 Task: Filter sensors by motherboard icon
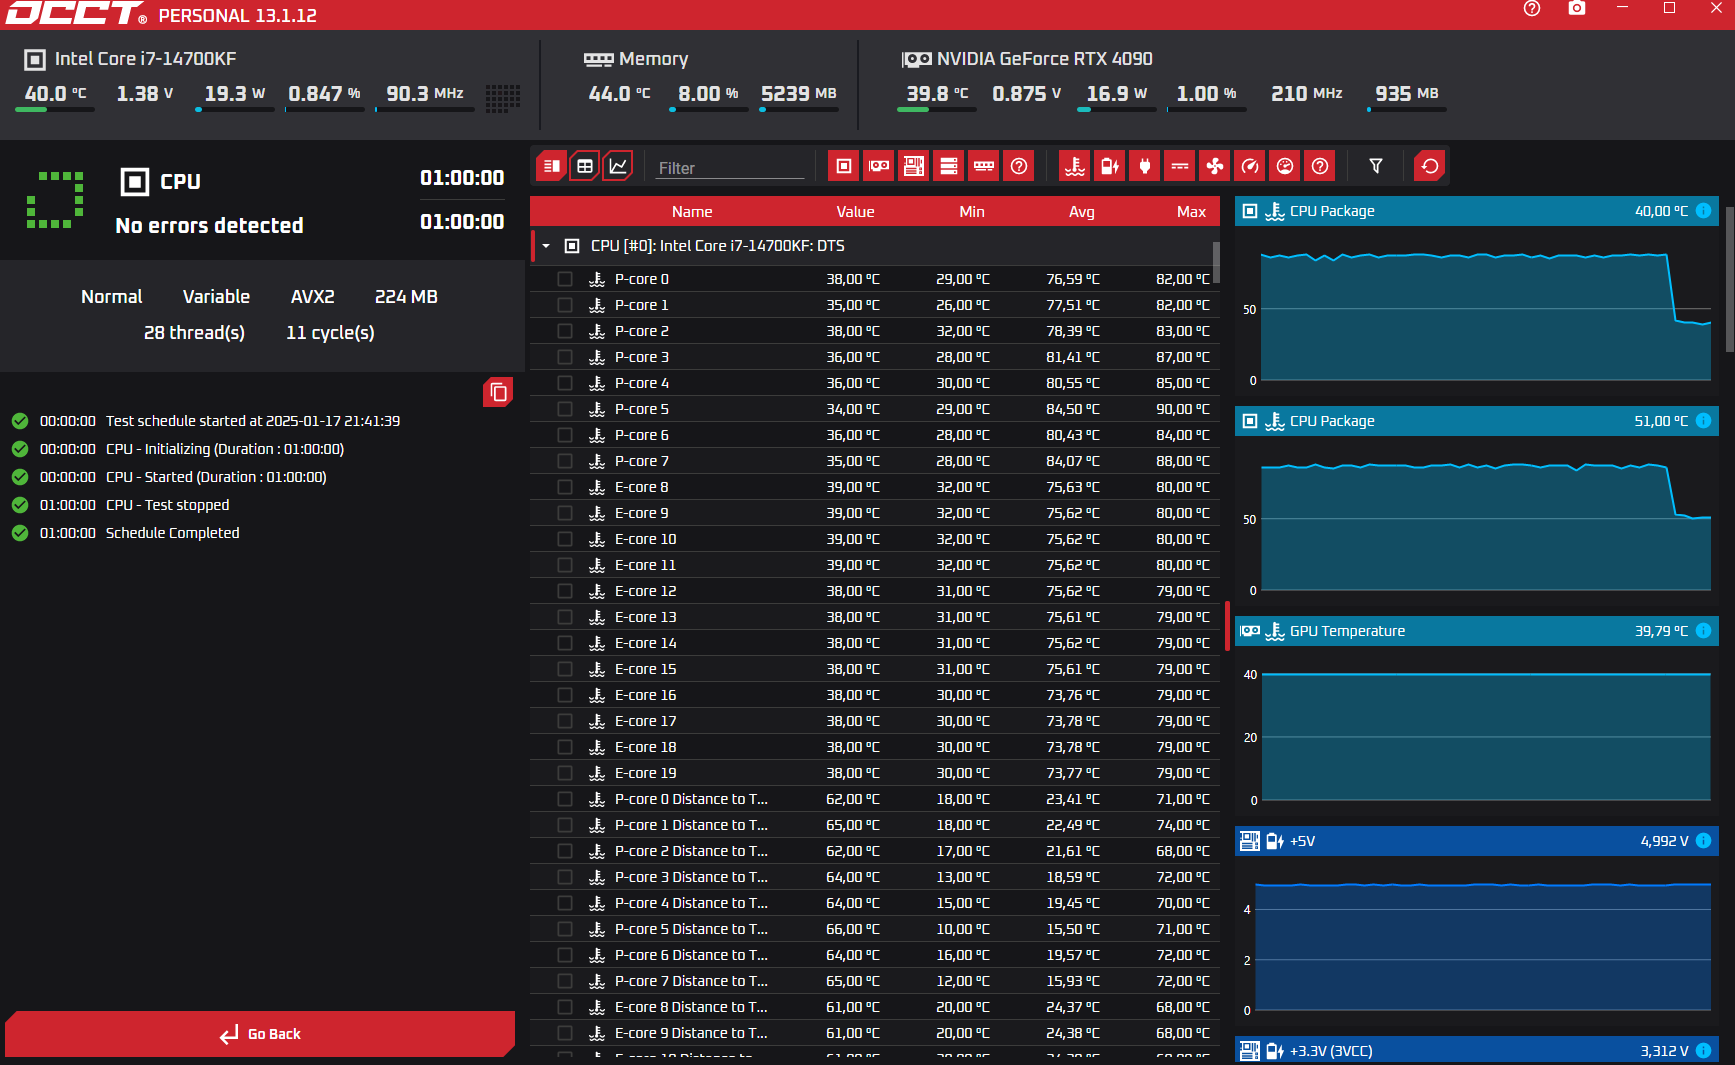(914, 166)
